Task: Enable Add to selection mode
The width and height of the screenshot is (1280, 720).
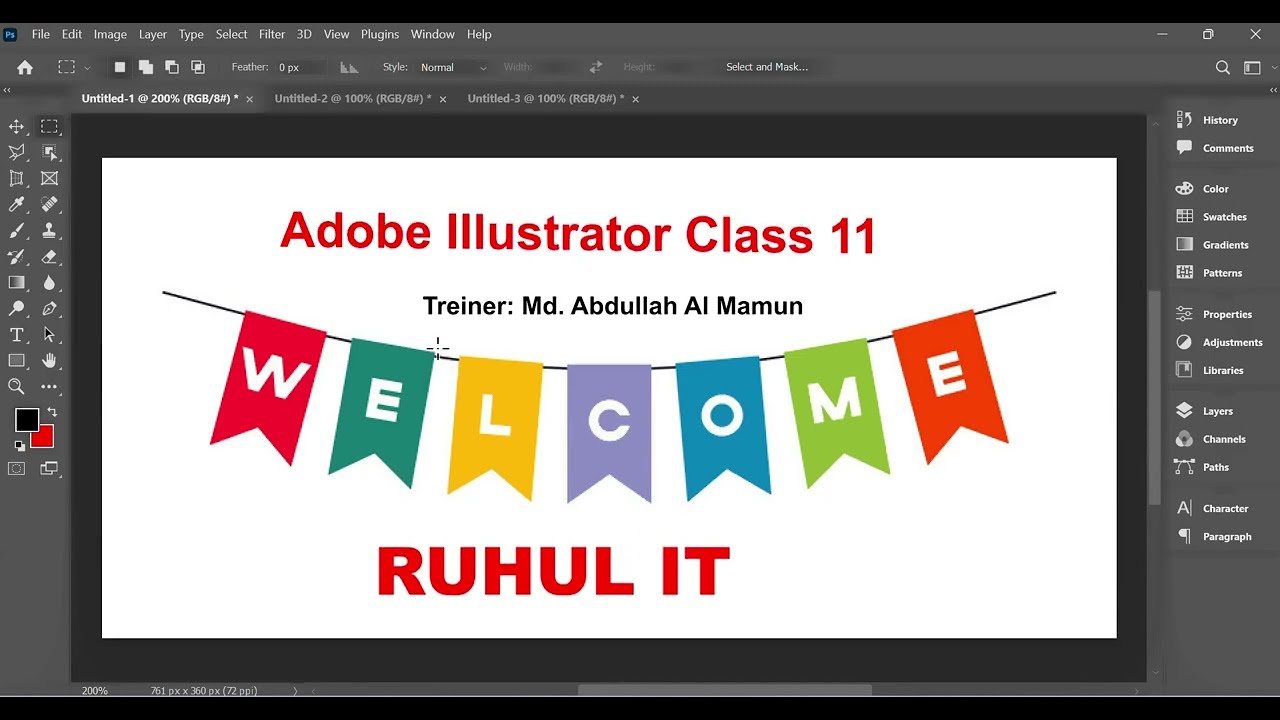Action: [x=146, y=67]
